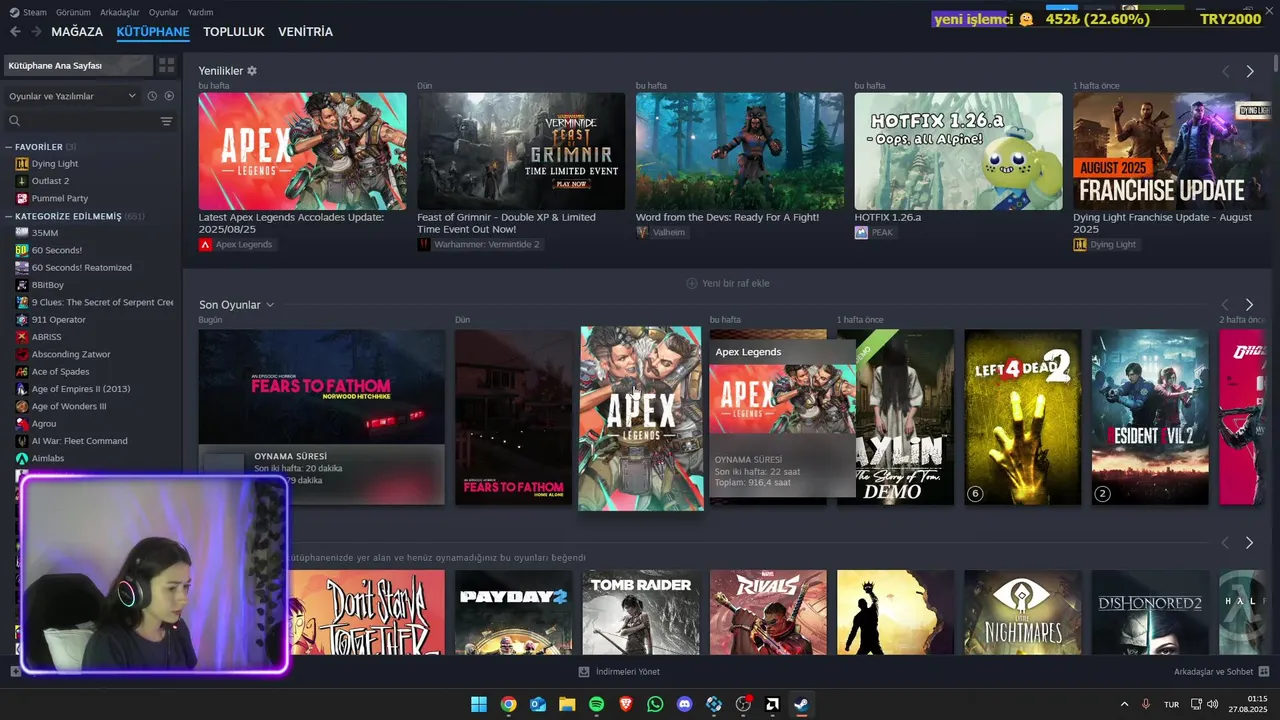Open VENİTRİA profile tab
This screenshot has height=720, width=1280.
(x=305, y=32)
